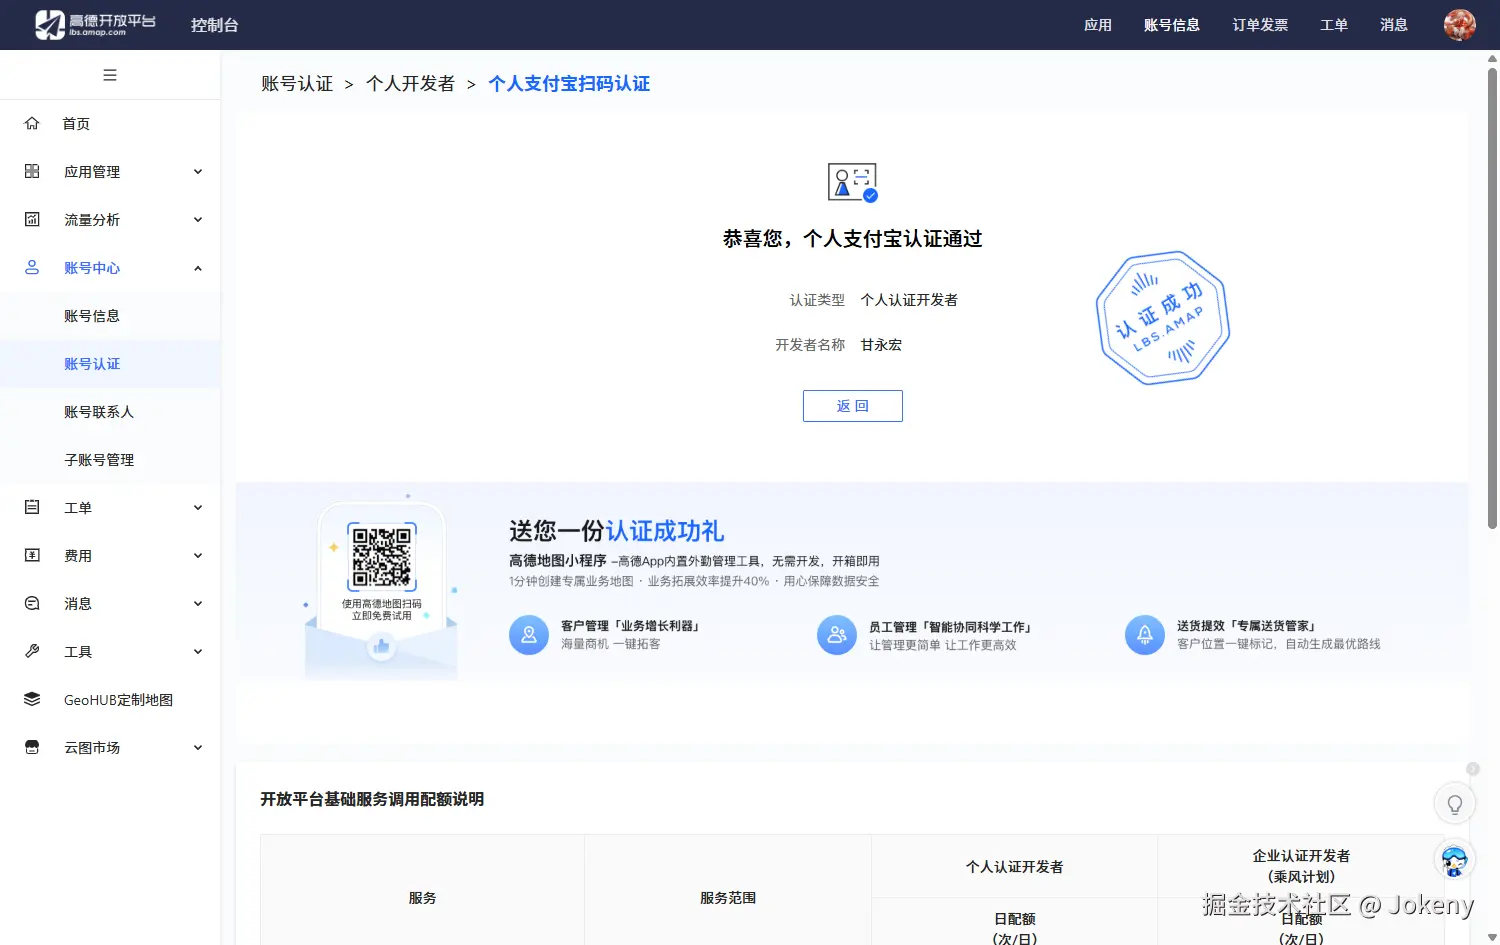Select 账号信息 under 账号中心
The image size is (1500, 945).
tap(92, 315)
